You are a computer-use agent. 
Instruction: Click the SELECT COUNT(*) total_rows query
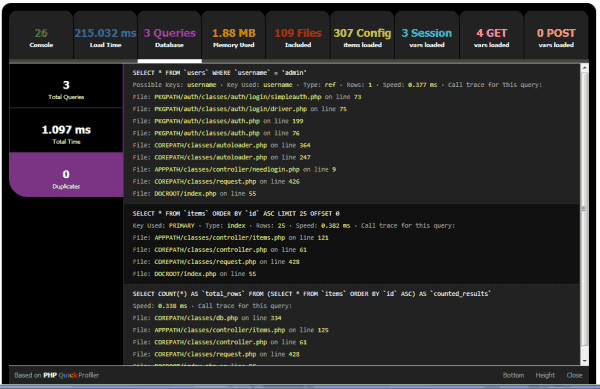(x=312, y=294)
